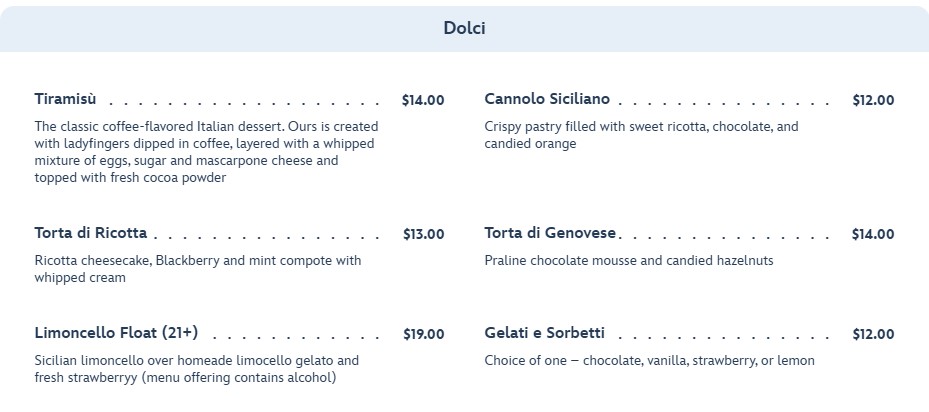Screen dimensions: 929x412
Task: Select the ricotta cheesecake blackberry description
Action: (x=198, y=269)
